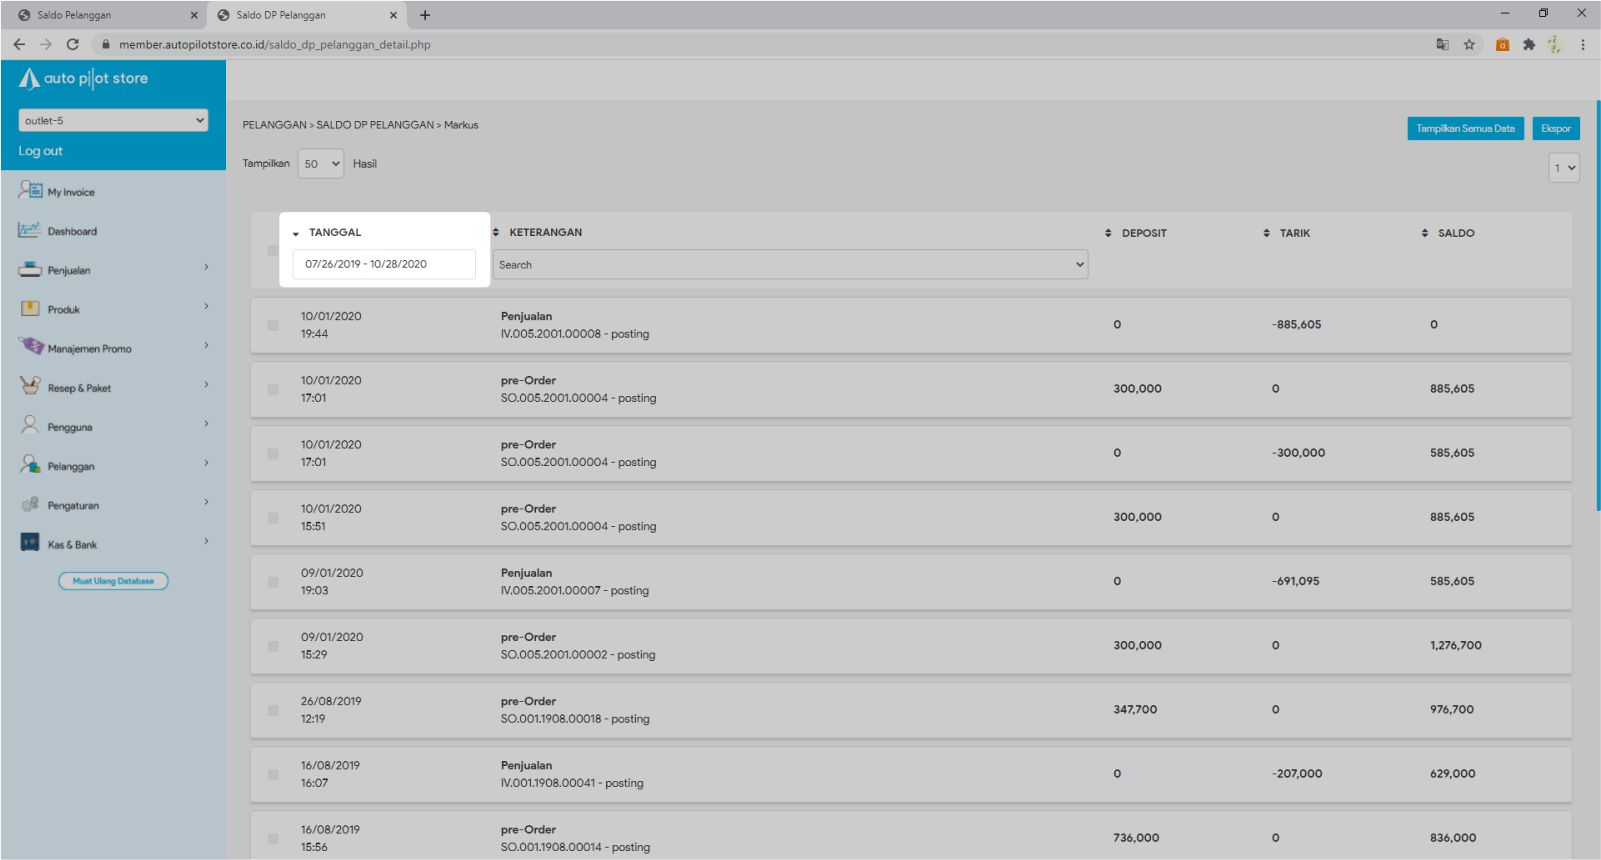Click the Ekspor button

click(x=1555, y=129)
